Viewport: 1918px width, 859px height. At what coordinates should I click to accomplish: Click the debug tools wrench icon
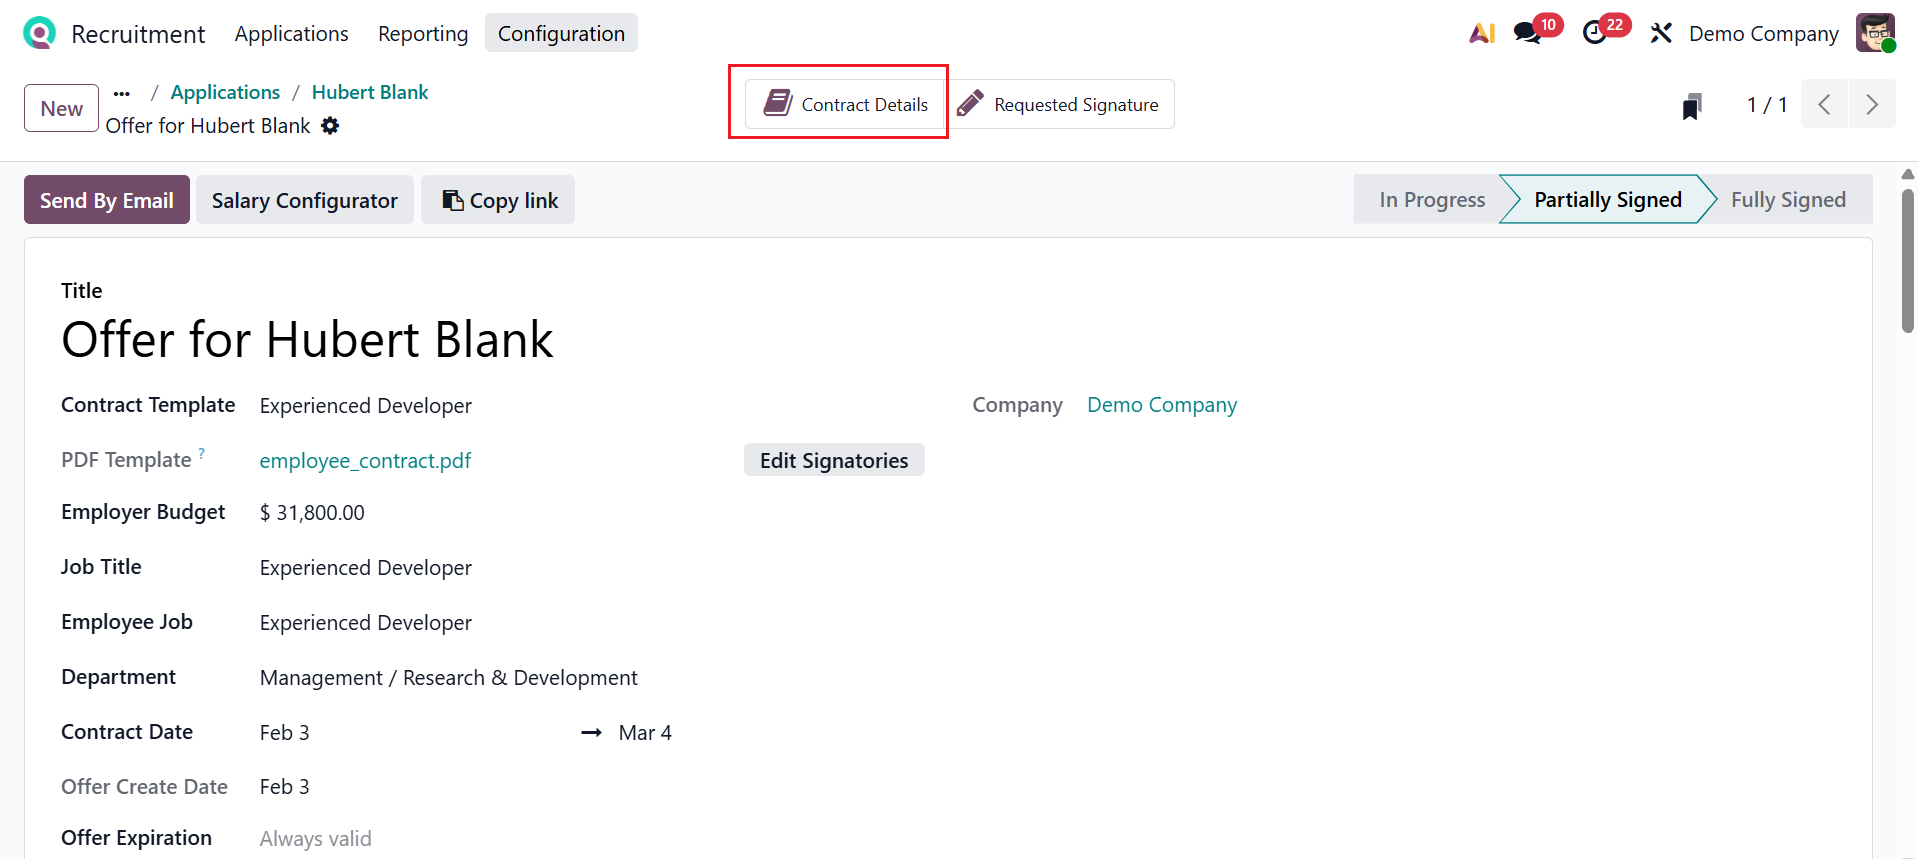pos(1661,33)
